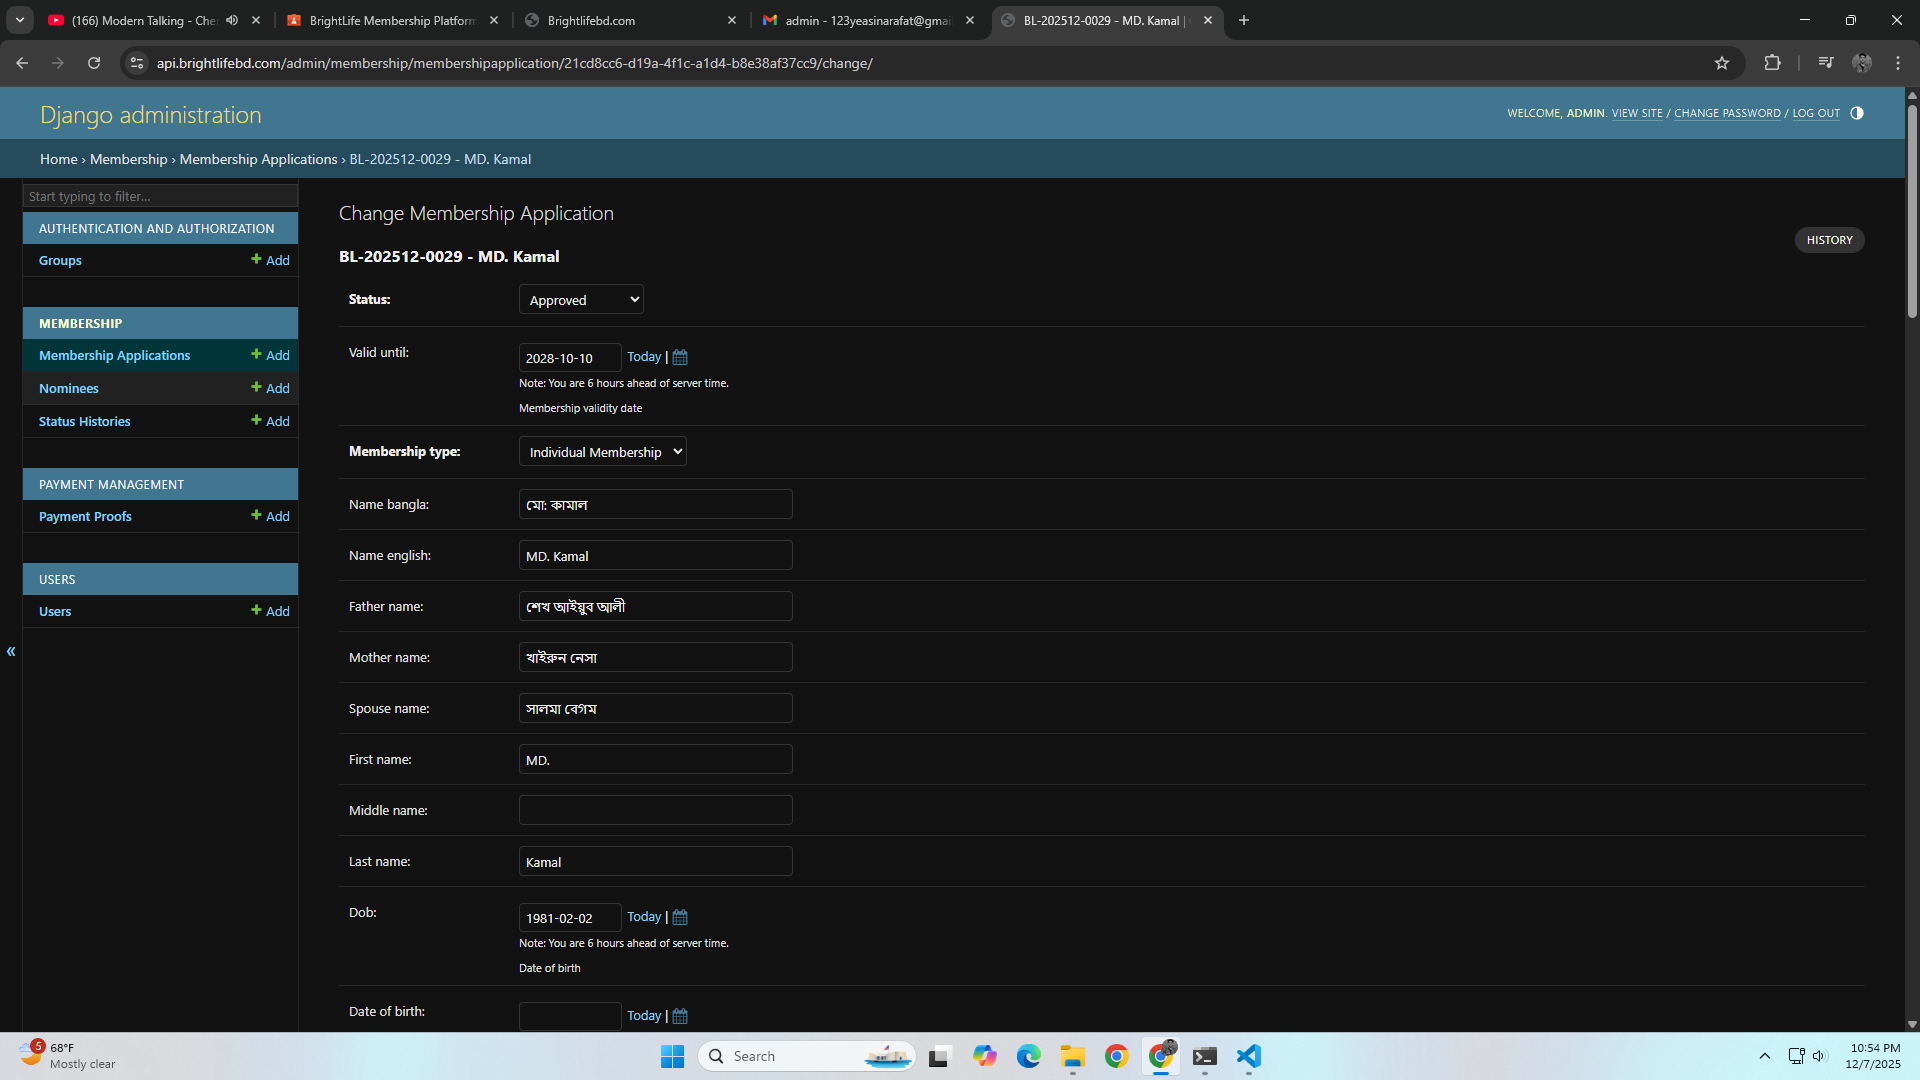This screenshot has height=1080, width=1920.
Task: Mute the Modern Talking tab speaker icon
Action: pyautogui.click(x=232, y=20)
